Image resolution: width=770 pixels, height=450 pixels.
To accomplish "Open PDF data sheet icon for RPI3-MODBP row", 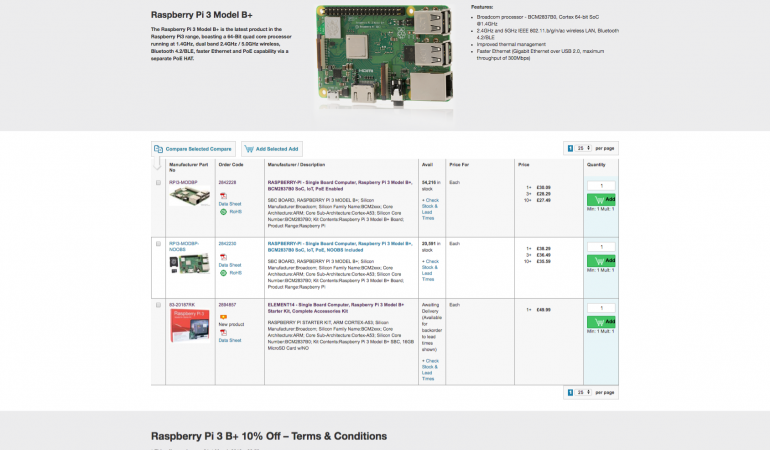I will point(223,196).
